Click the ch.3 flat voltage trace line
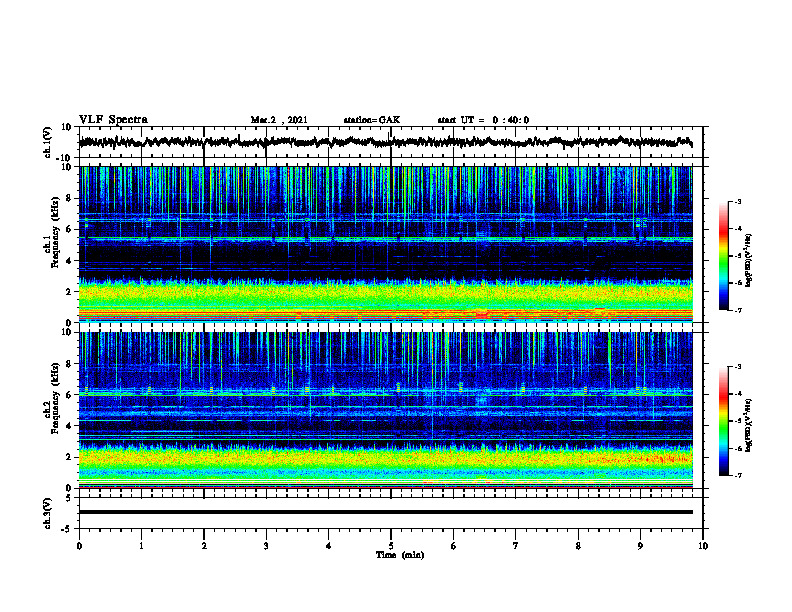This screenshot has width=792, height=612. pos(385,512)
